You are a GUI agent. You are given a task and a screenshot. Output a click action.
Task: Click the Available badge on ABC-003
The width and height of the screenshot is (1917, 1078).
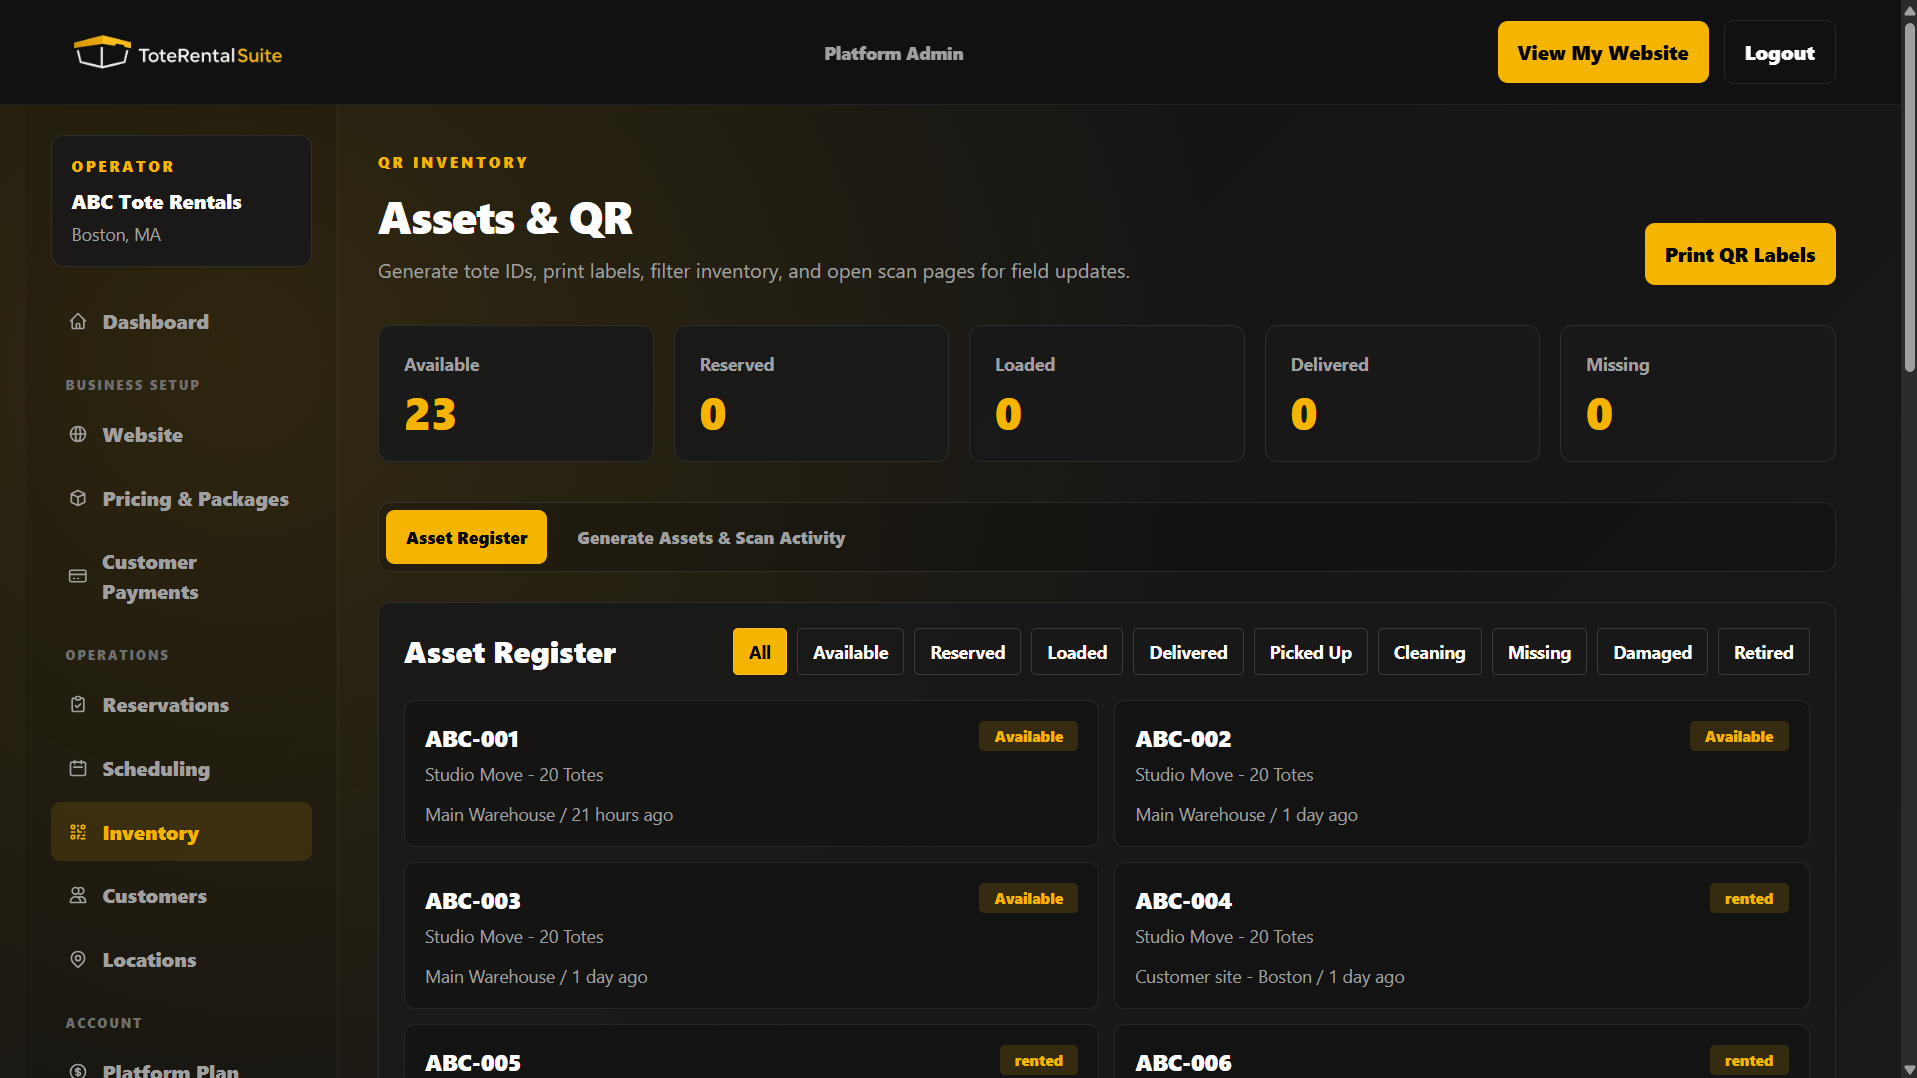click(x=1028, y=898)
